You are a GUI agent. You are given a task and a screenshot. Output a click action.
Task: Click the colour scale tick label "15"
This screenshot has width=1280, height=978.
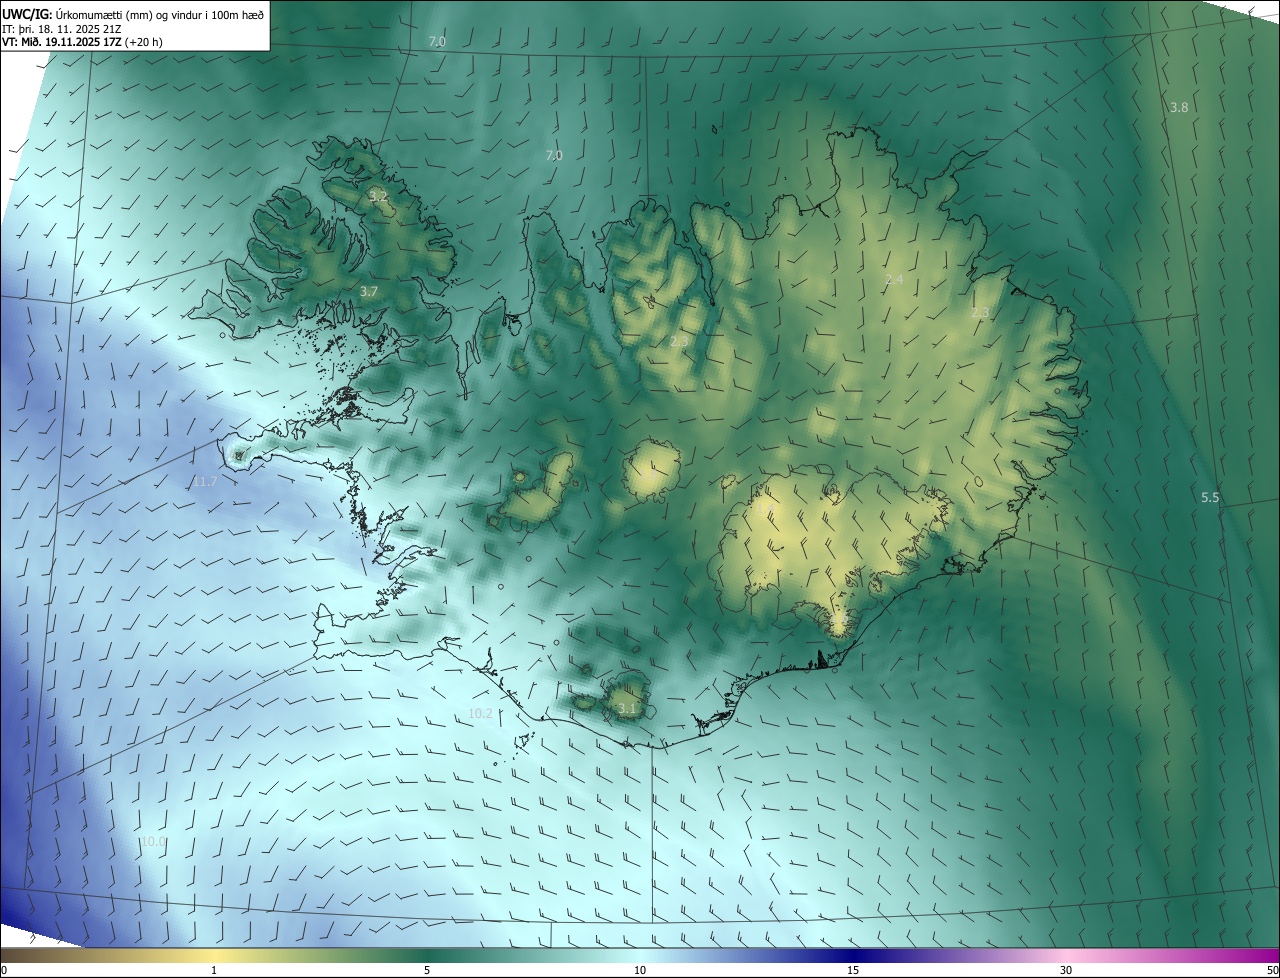(853, 970)
